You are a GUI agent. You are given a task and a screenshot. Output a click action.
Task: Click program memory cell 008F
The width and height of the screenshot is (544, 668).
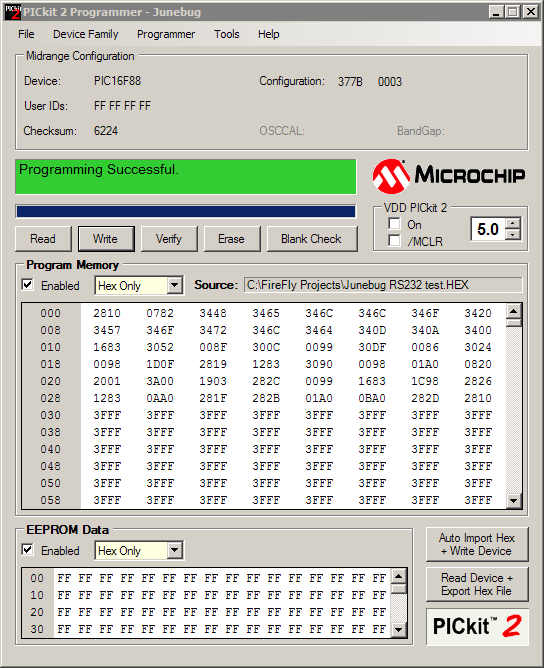[x=213, y=347]
